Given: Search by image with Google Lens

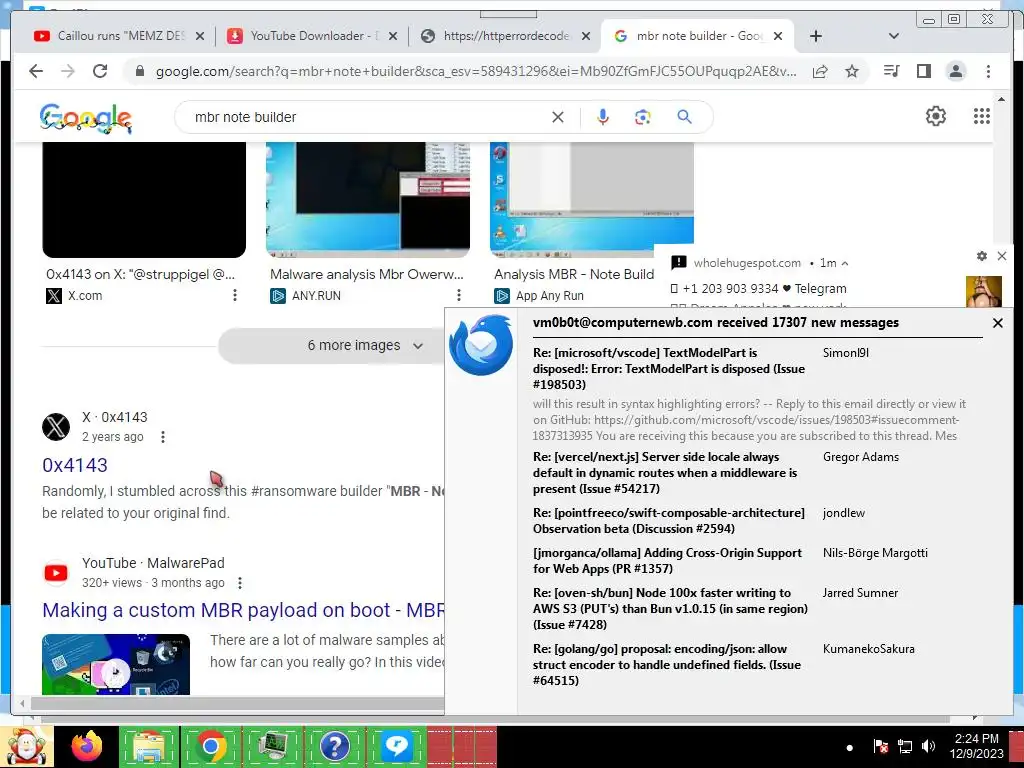Looking at the screenshot, I should pos(643,117).
